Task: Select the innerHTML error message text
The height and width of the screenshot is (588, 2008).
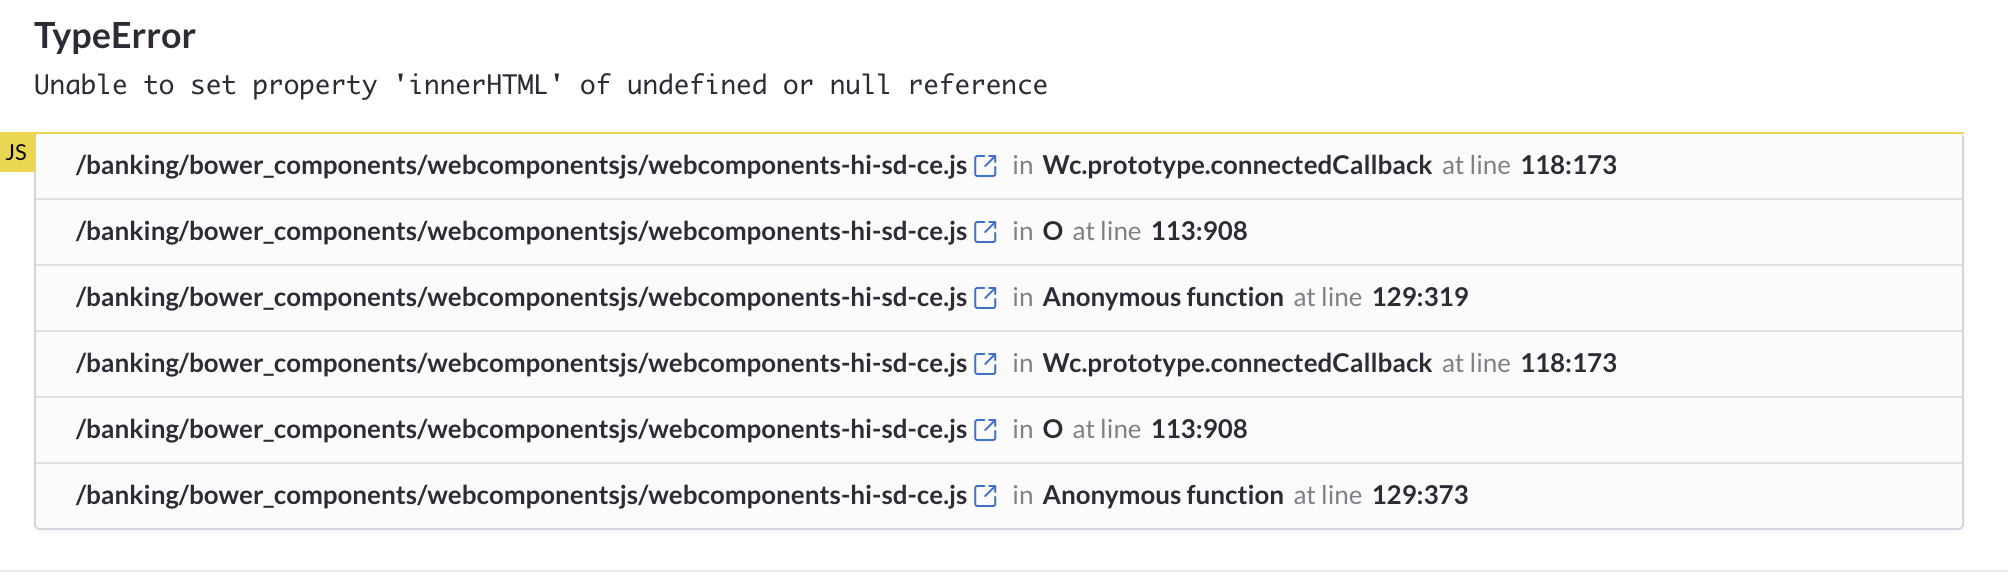Action: pos(540,85)
